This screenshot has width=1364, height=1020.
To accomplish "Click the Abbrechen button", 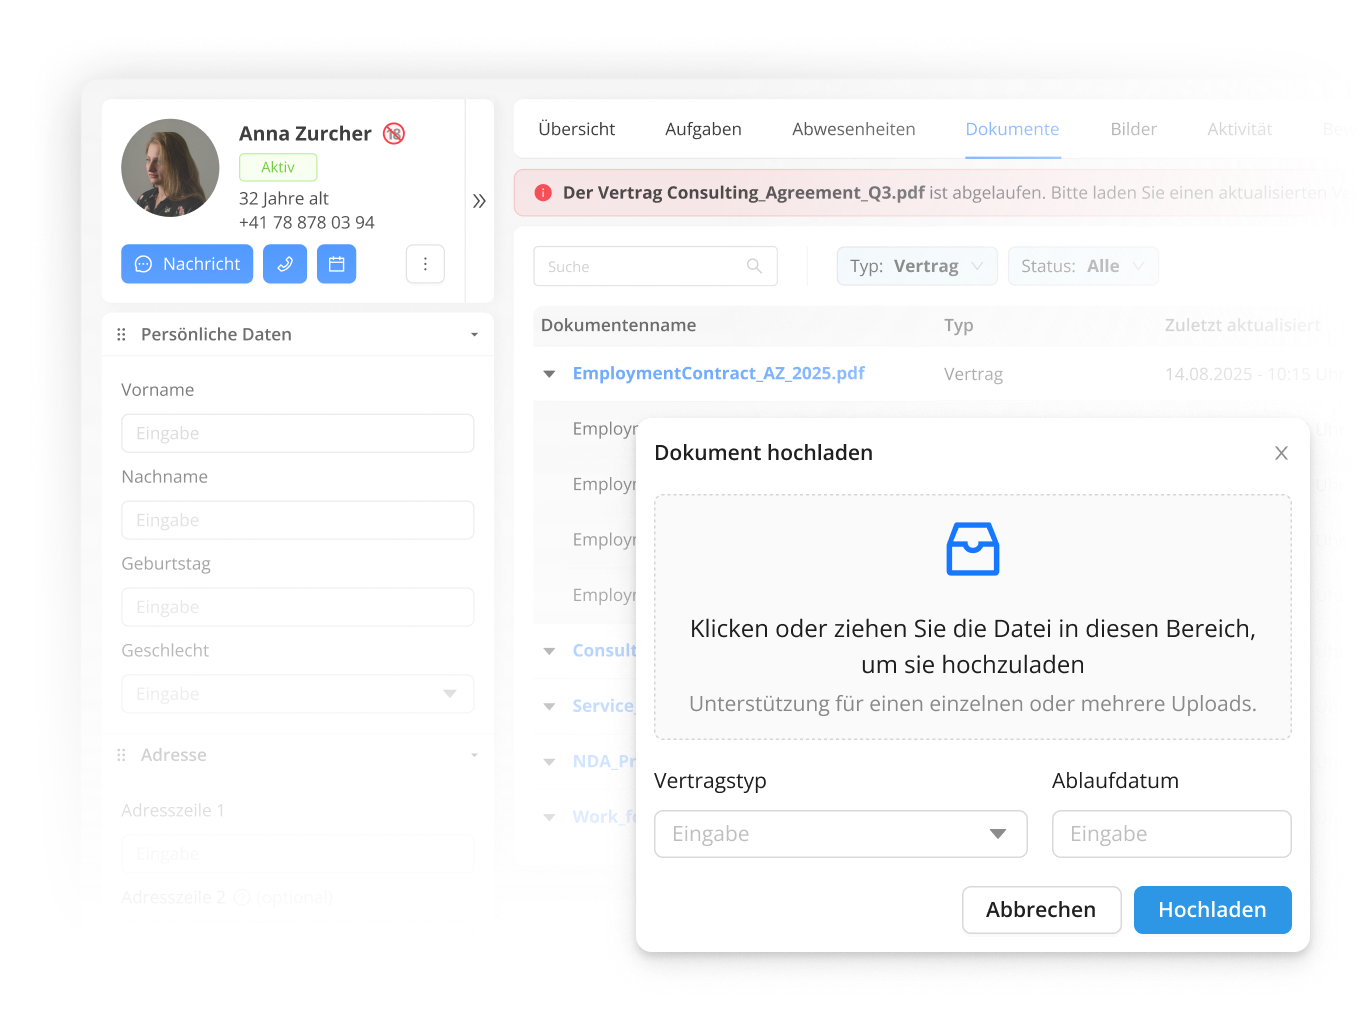I will pos(1040,910).
